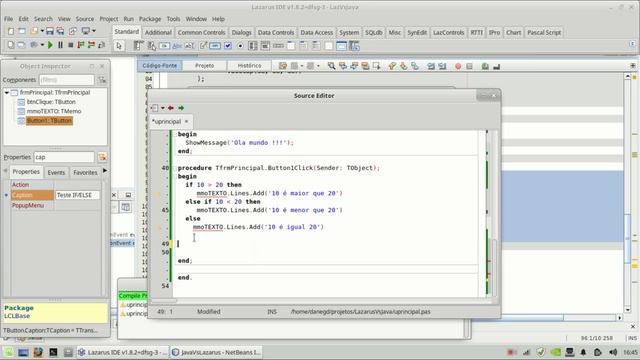Pick the TEdit component icon
Screen dimensions: 640x360
(189, 46)
